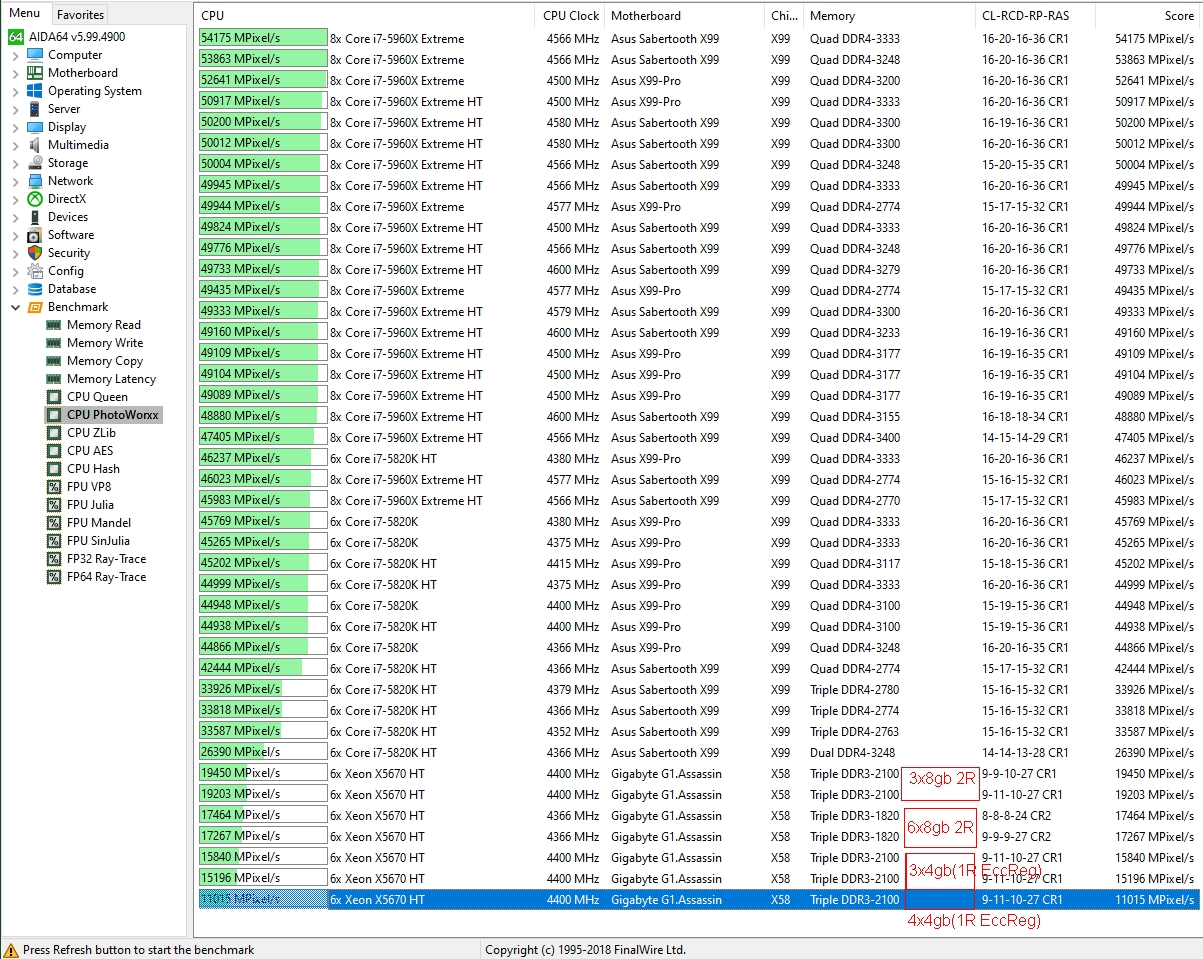Click the 14-14-13-28 CR1 timing cell
The image size is (1203, 959).
click(x=1024, y=752)
